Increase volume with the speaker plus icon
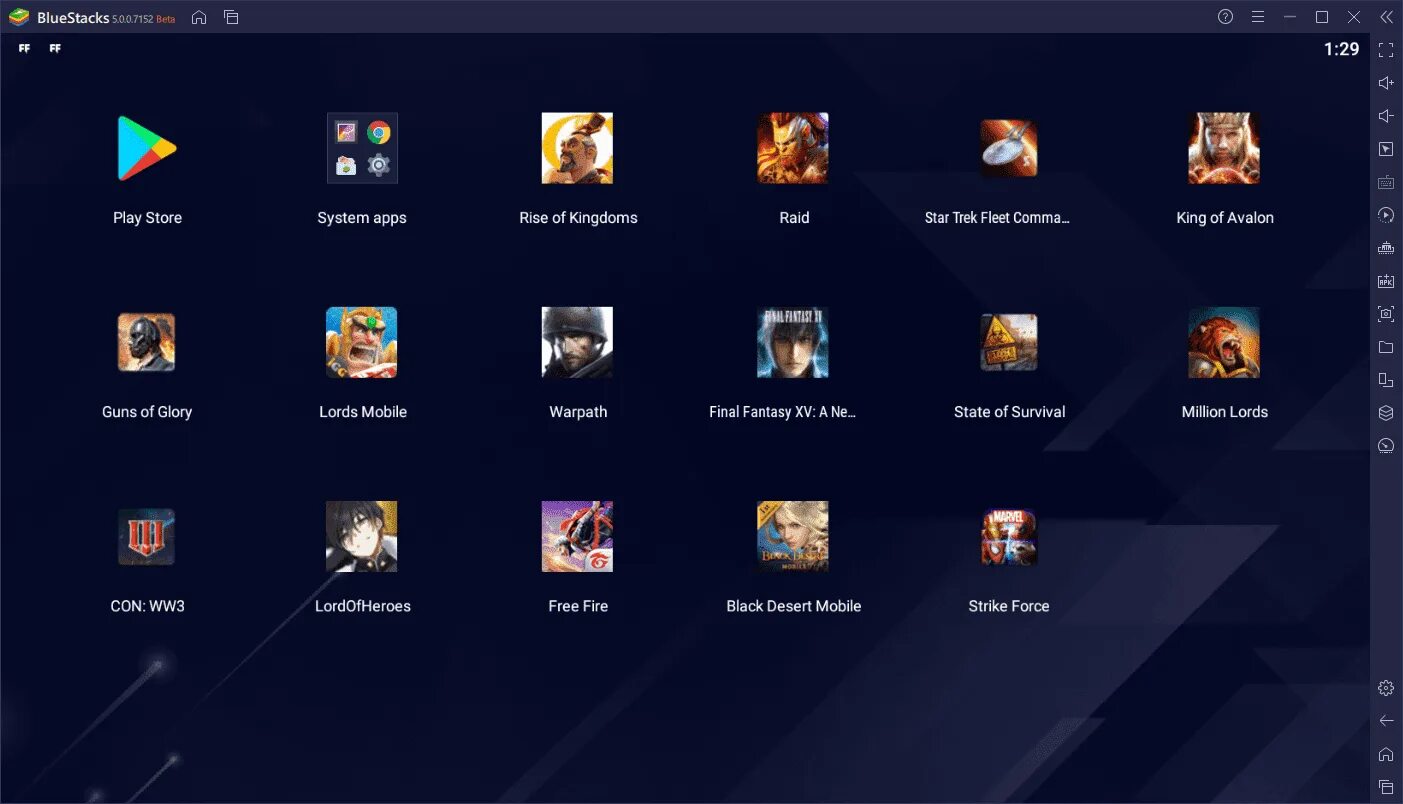The image size is (1403, 804). (x=1386, y=83)
